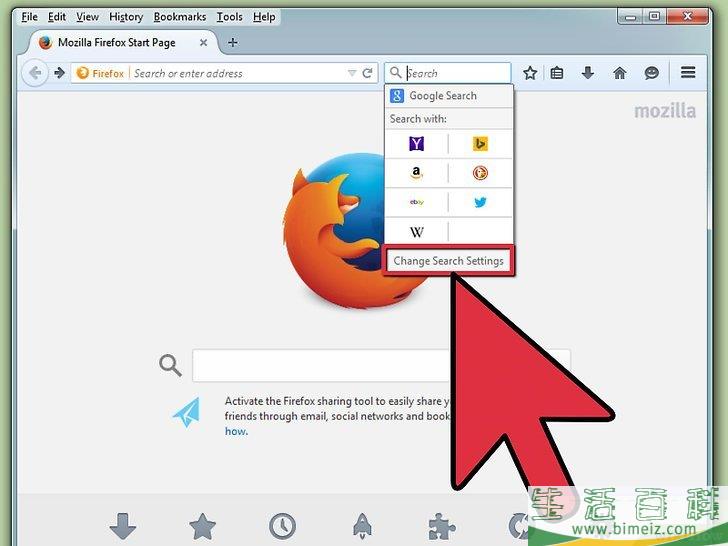Click the Forward navigation arrow
Viewport: 728px width, 546px height.
pyautogui.click(x=59, y=73)
